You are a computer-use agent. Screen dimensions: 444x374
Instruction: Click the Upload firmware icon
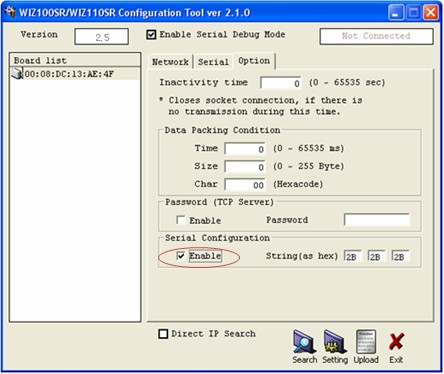tap(366, 342)
